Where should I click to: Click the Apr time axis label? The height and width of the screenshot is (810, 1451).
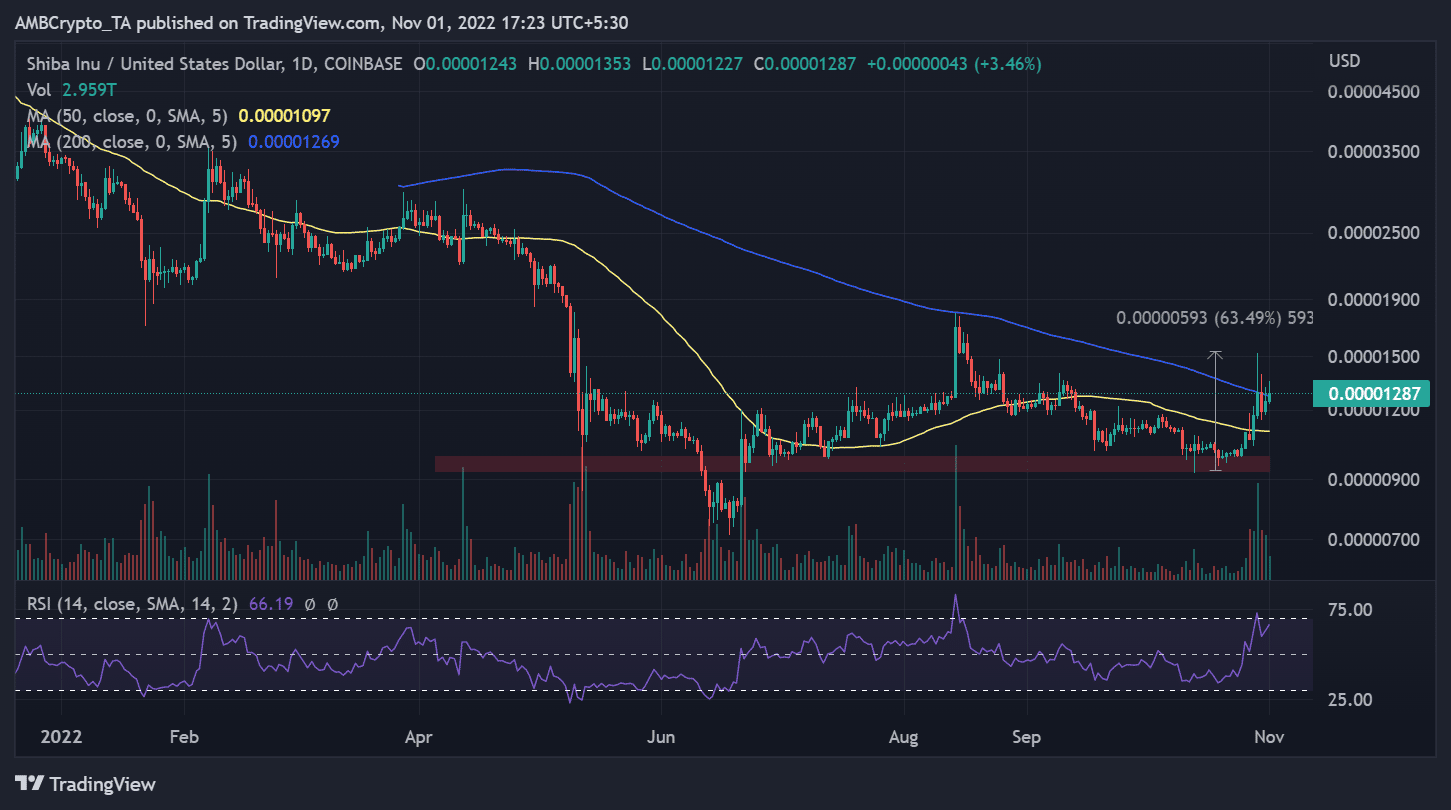click(418, 738)
